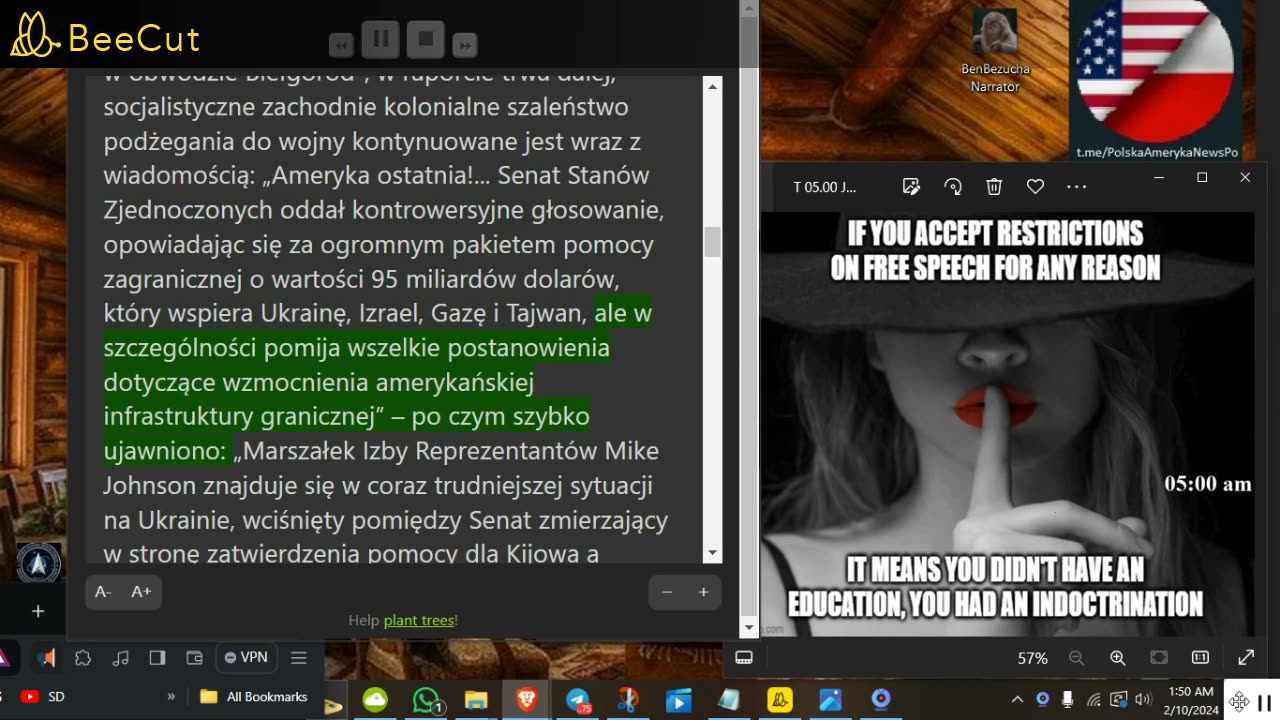Open the volume speaker tray icon
This screenshot has height=720, width=1280.
click(x=1143, y=699)
